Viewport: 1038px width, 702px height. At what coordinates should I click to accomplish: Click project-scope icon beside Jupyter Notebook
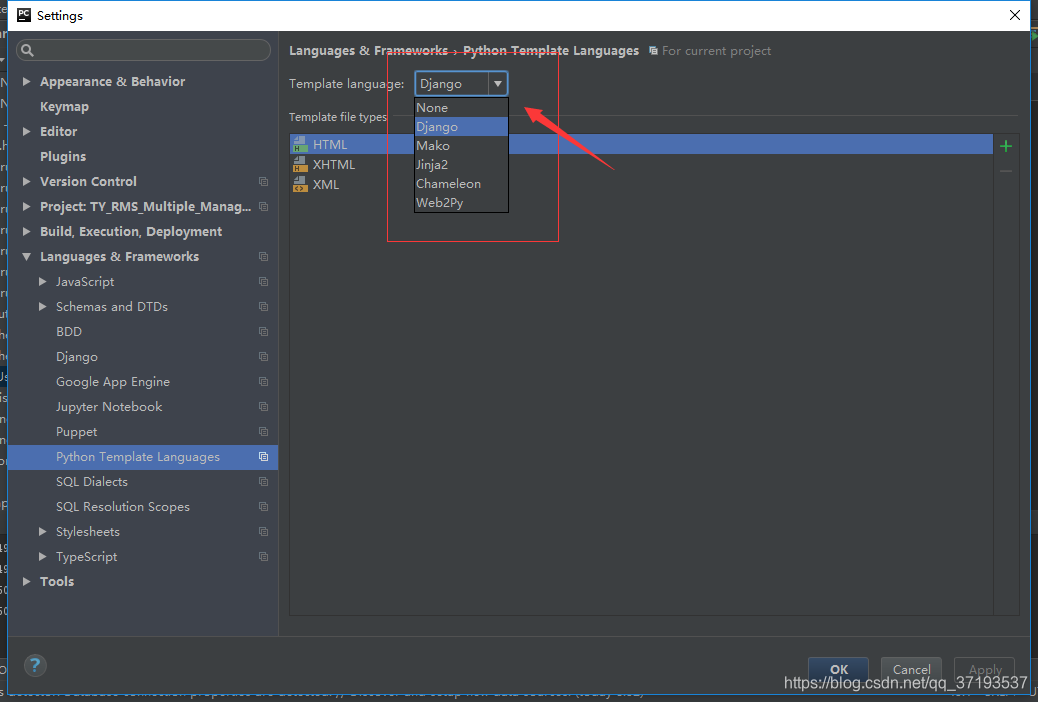[263, 407]
